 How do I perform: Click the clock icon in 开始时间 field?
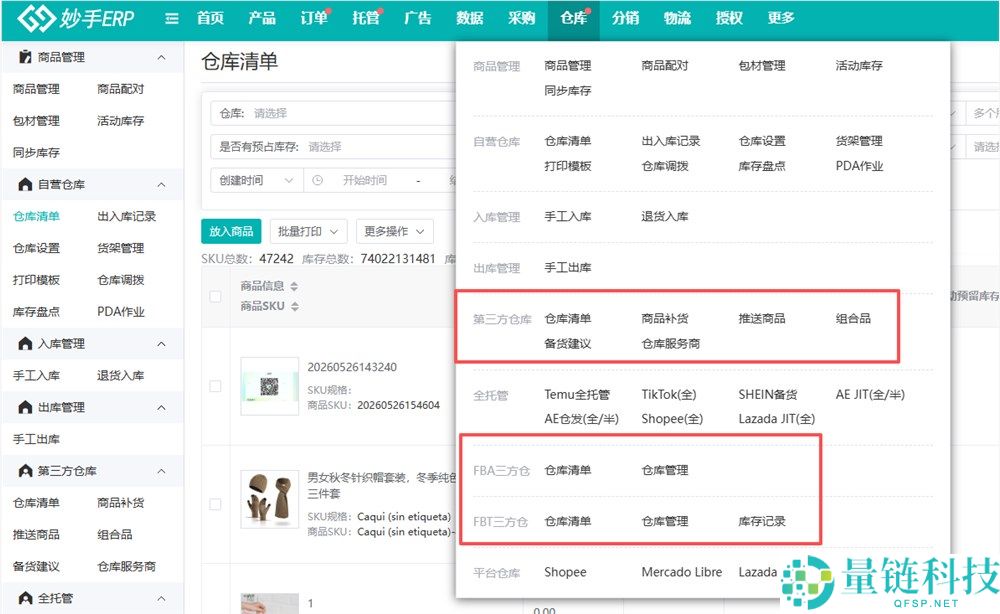pos(318,180)
